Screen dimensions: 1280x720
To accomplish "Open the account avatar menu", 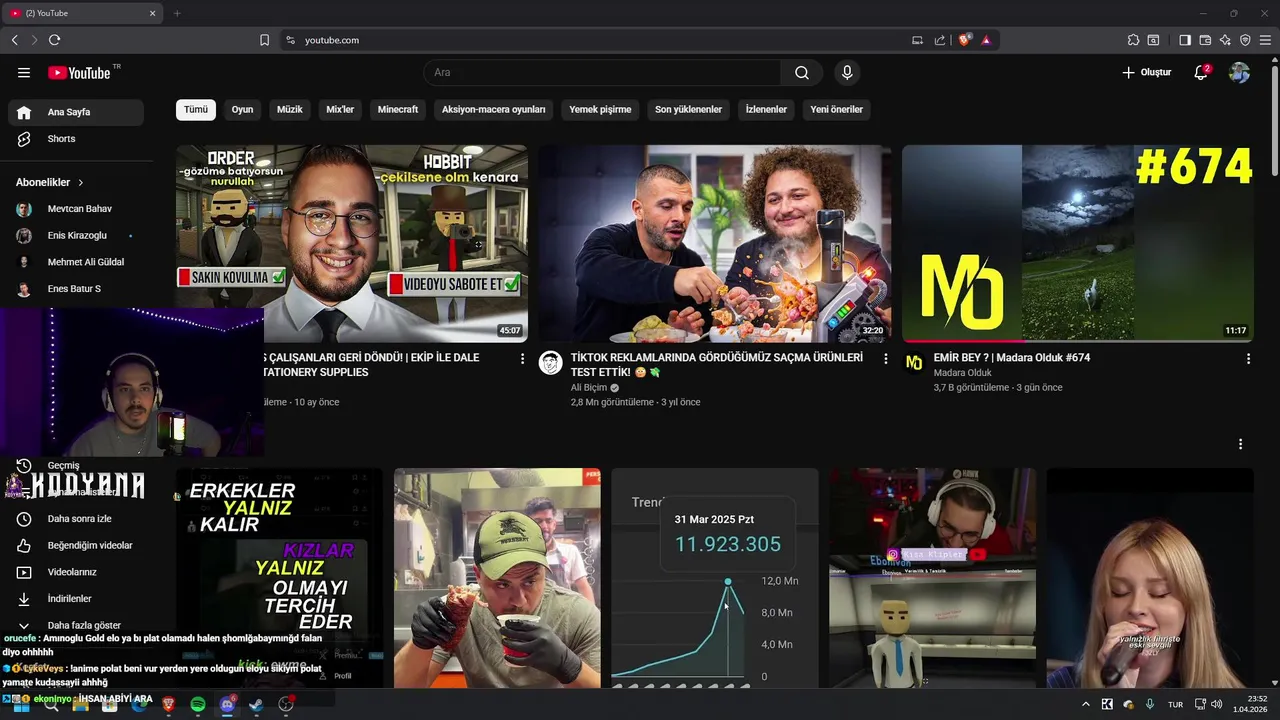I will 1239,72.
